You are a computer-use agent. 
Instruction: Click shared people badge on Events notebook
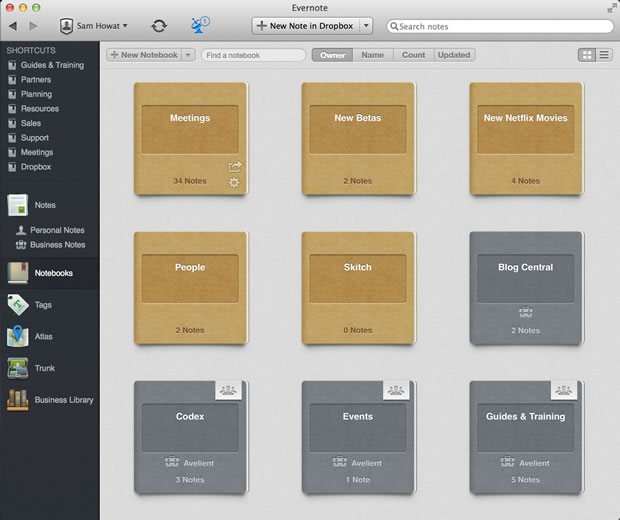pos(396,390)
